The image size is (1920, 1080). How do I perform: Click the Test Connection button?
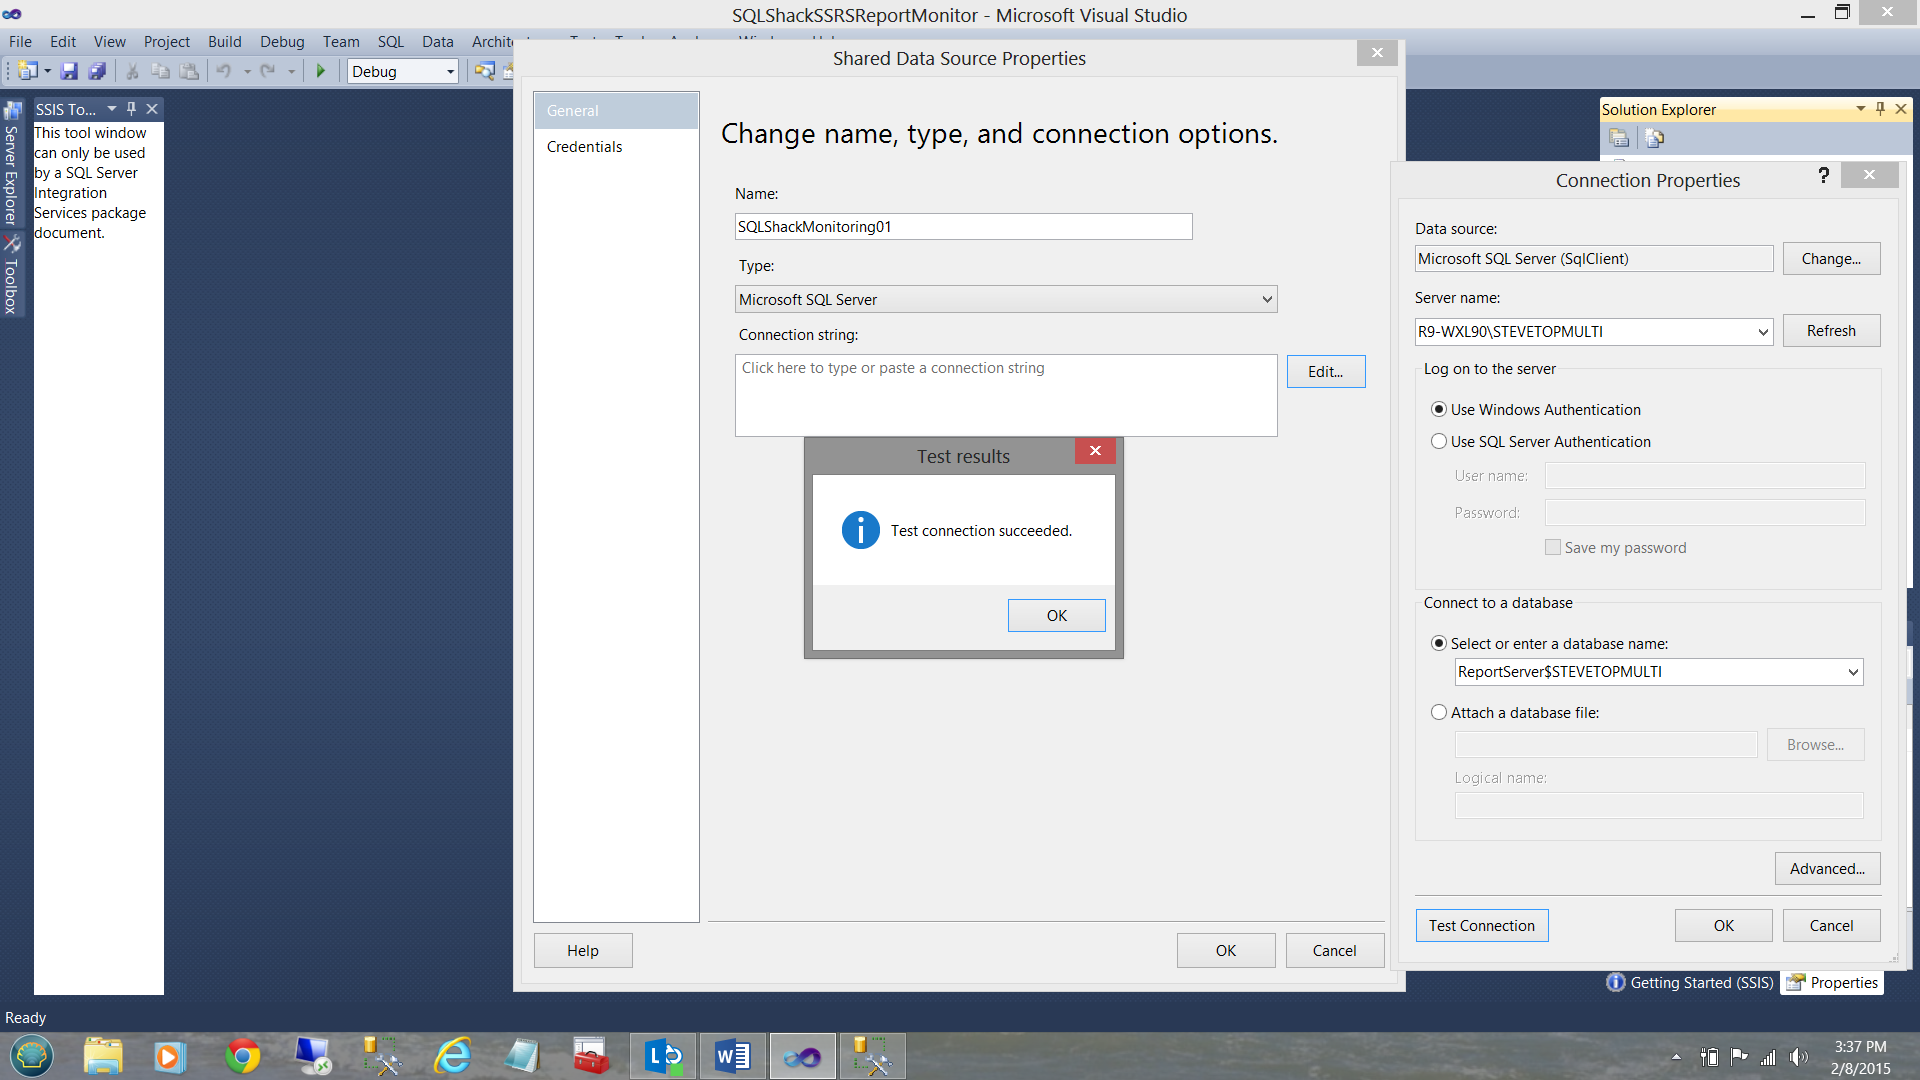pos(1481,925)
